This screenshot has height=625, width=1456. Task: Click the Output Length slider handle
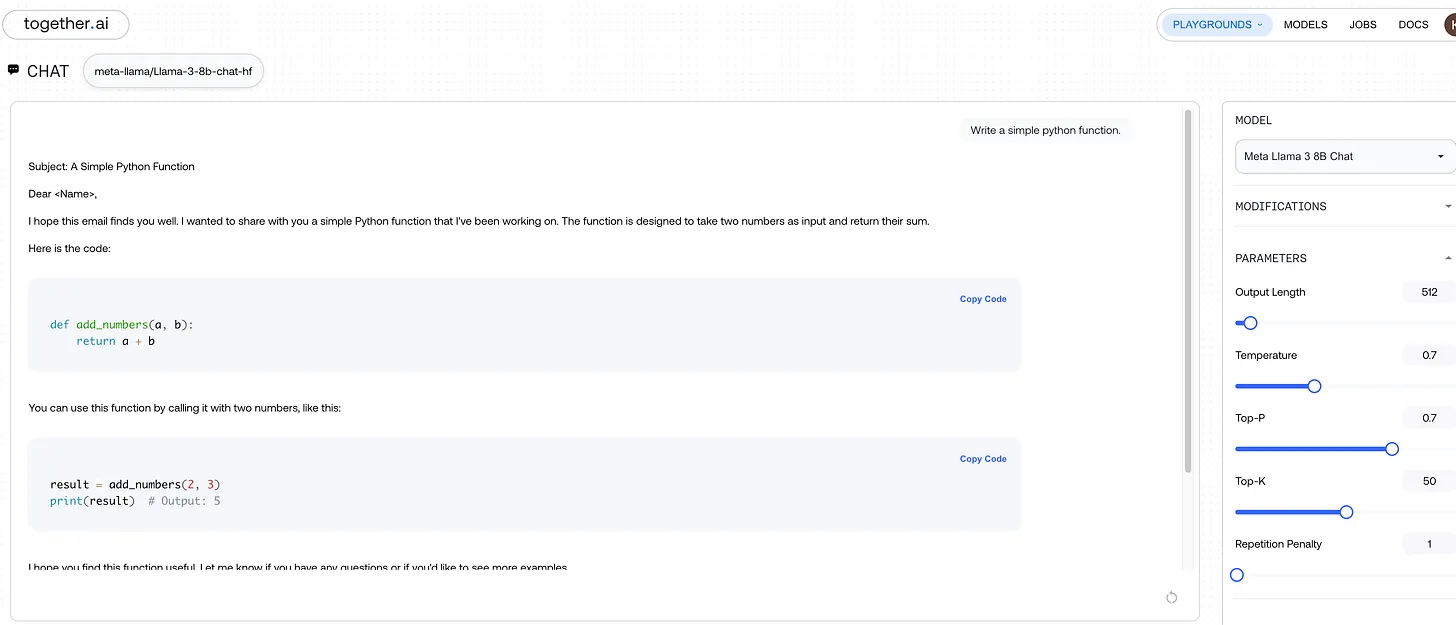click(1249, 323)
